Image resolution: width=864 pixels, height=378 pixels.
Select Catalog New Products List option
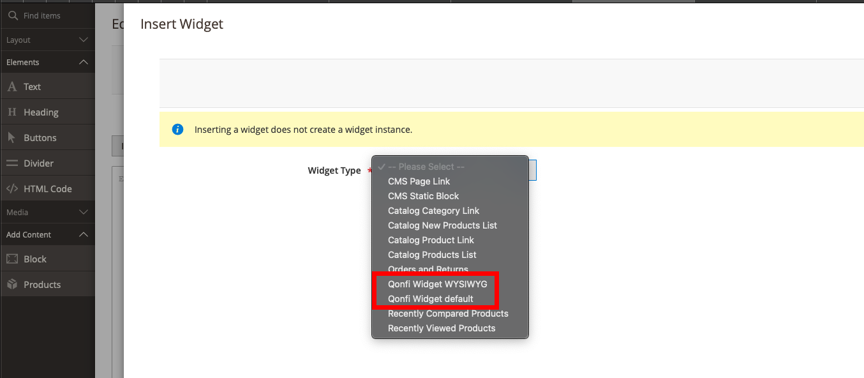(450, 225)
